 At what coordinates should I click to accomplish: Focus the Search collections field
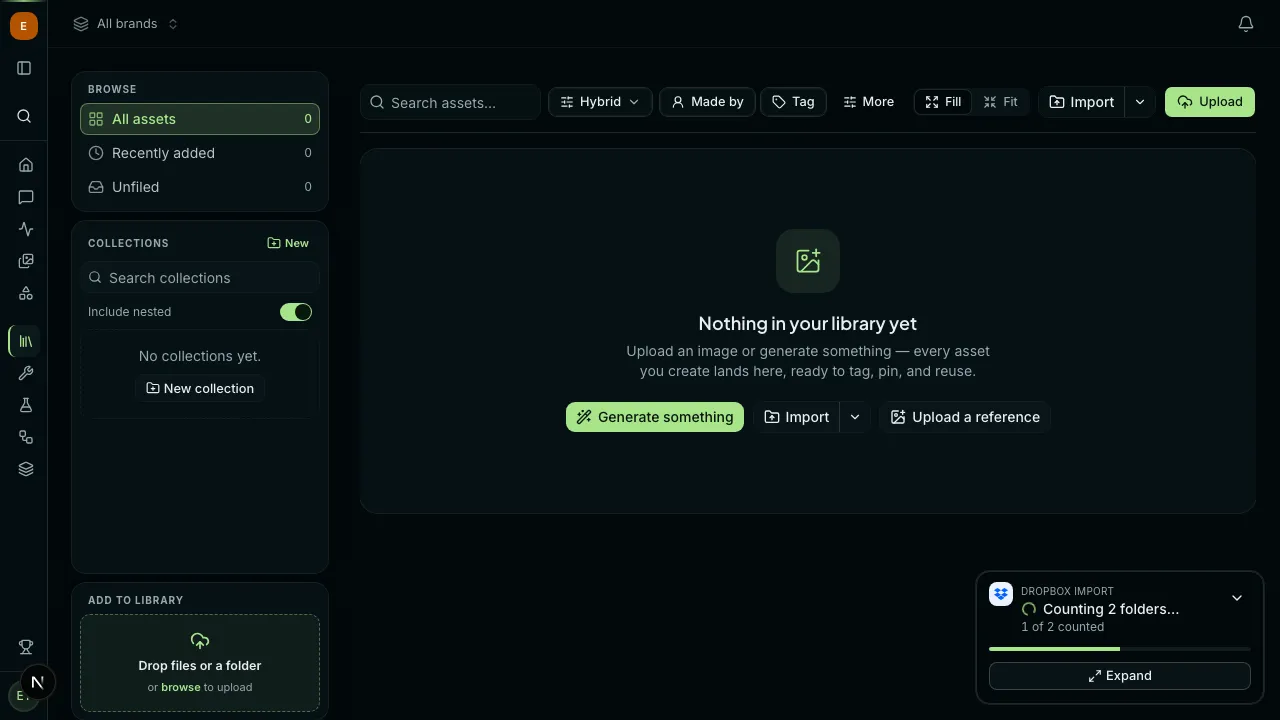point(200,278)
